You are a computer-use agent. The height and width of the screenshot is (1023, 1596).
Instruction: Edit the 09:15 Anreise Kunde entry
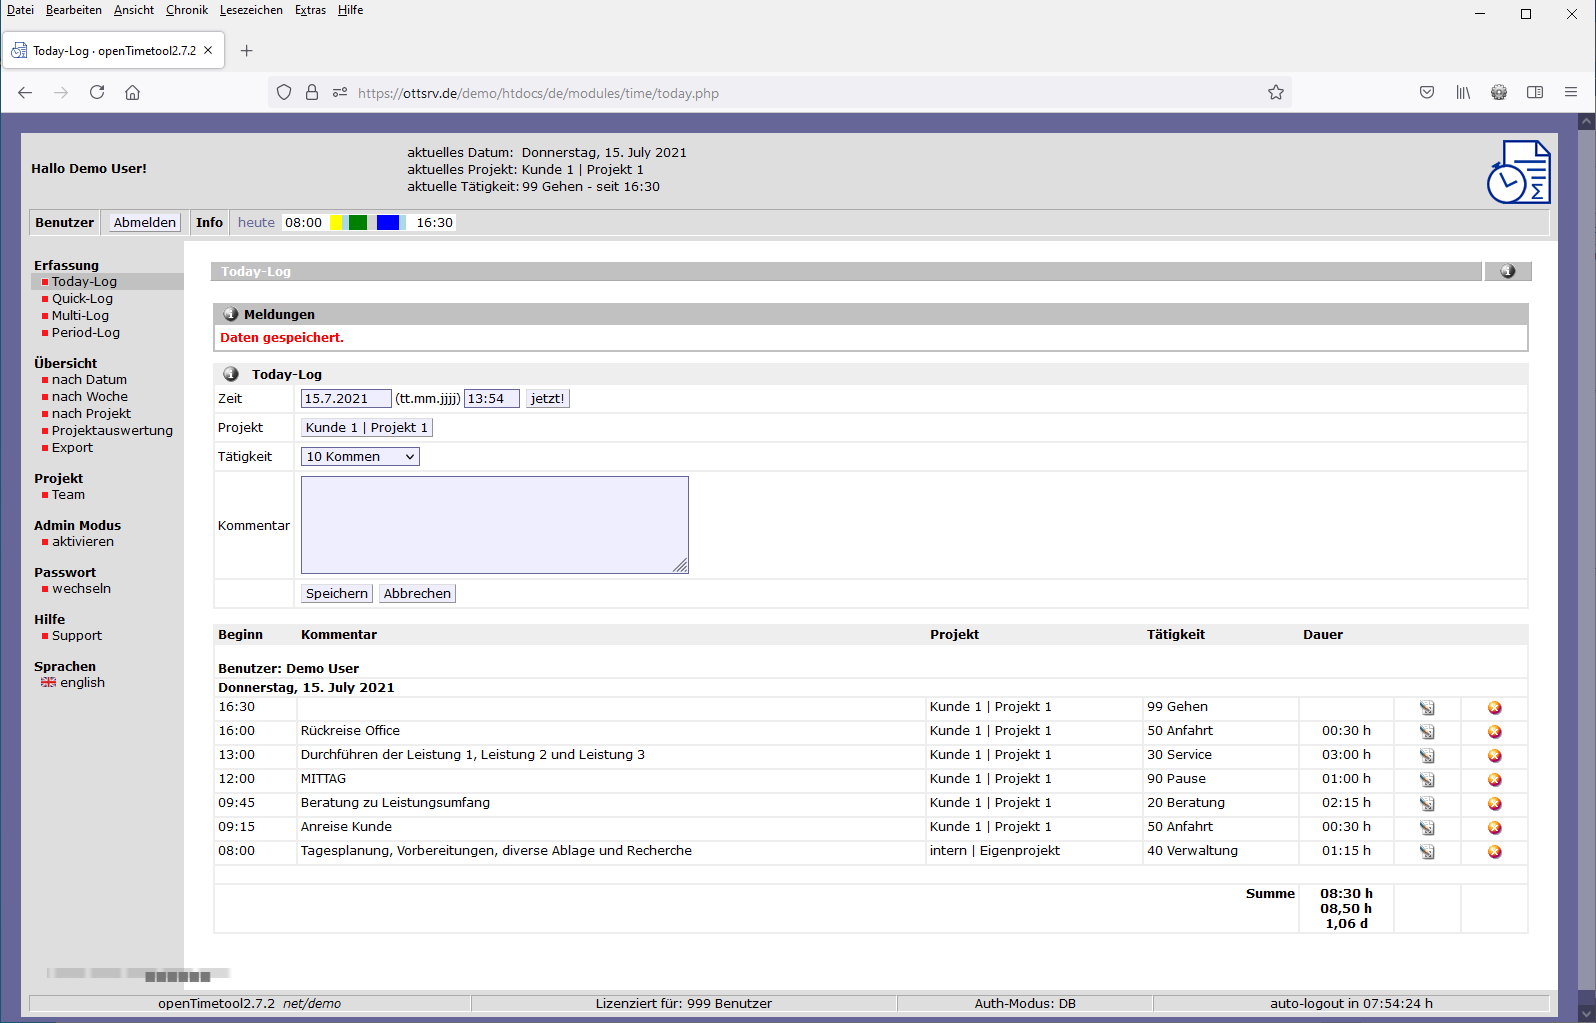1427,828
